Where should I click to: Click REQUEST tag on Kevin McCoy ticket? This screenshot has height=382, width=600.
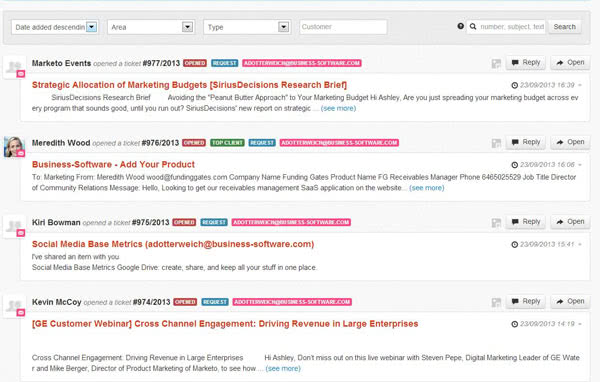coord(215,302)
